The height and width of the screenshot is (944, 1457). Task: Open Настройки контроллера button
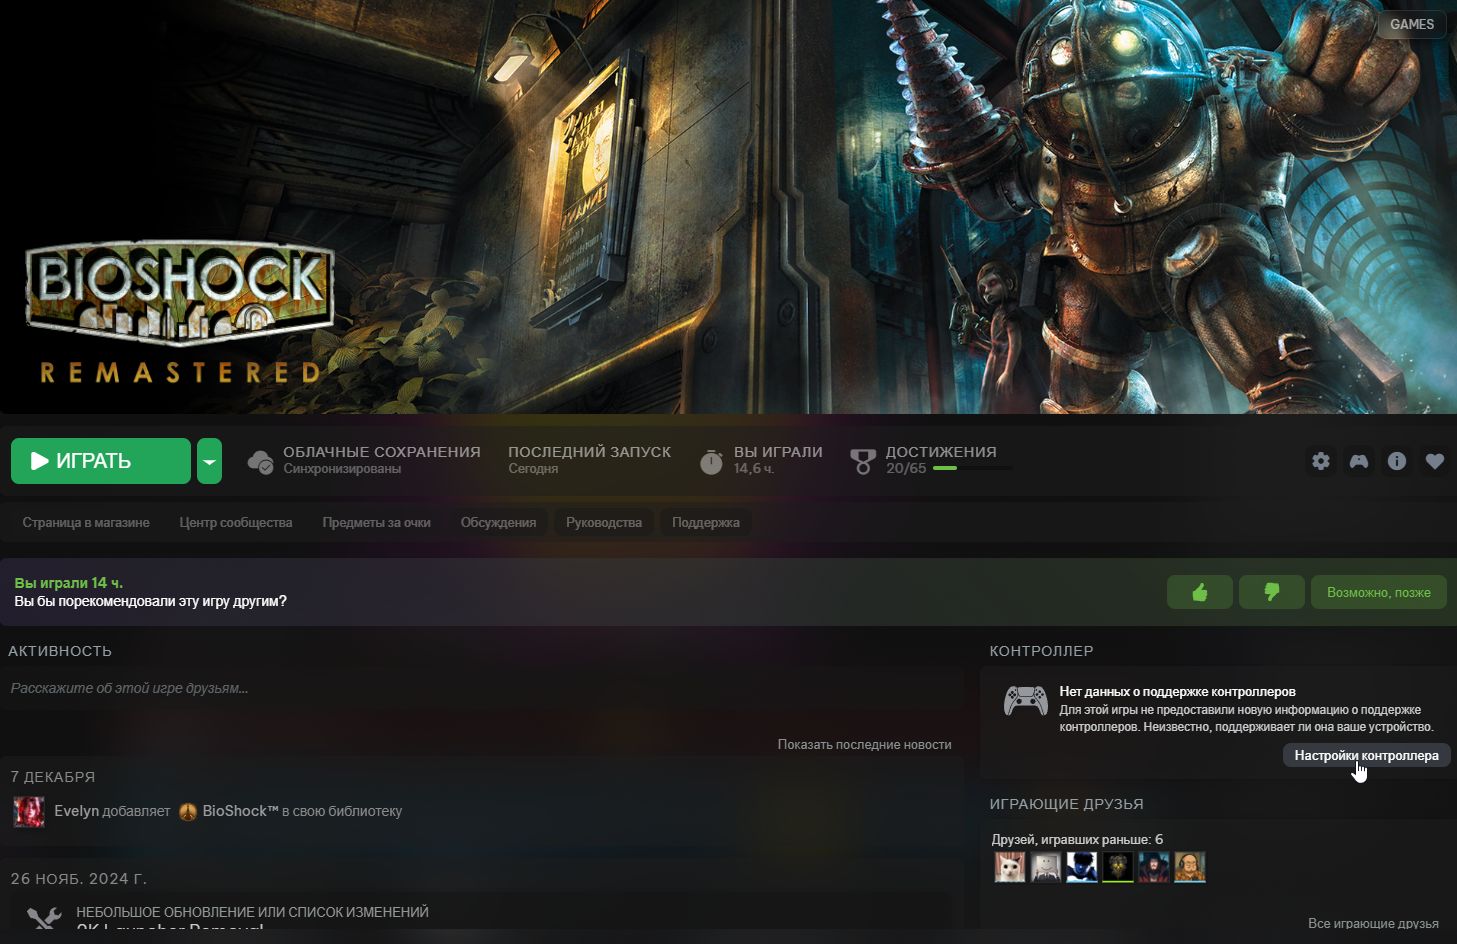pyautogui.click(x=1366, y=755)
